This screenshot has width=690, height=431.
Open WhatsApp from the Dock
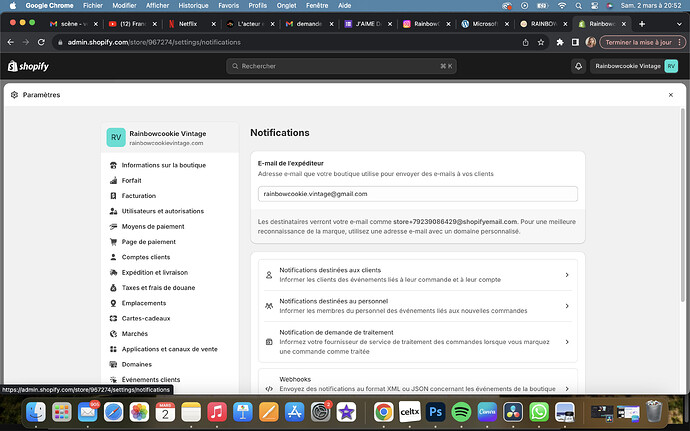539,412
